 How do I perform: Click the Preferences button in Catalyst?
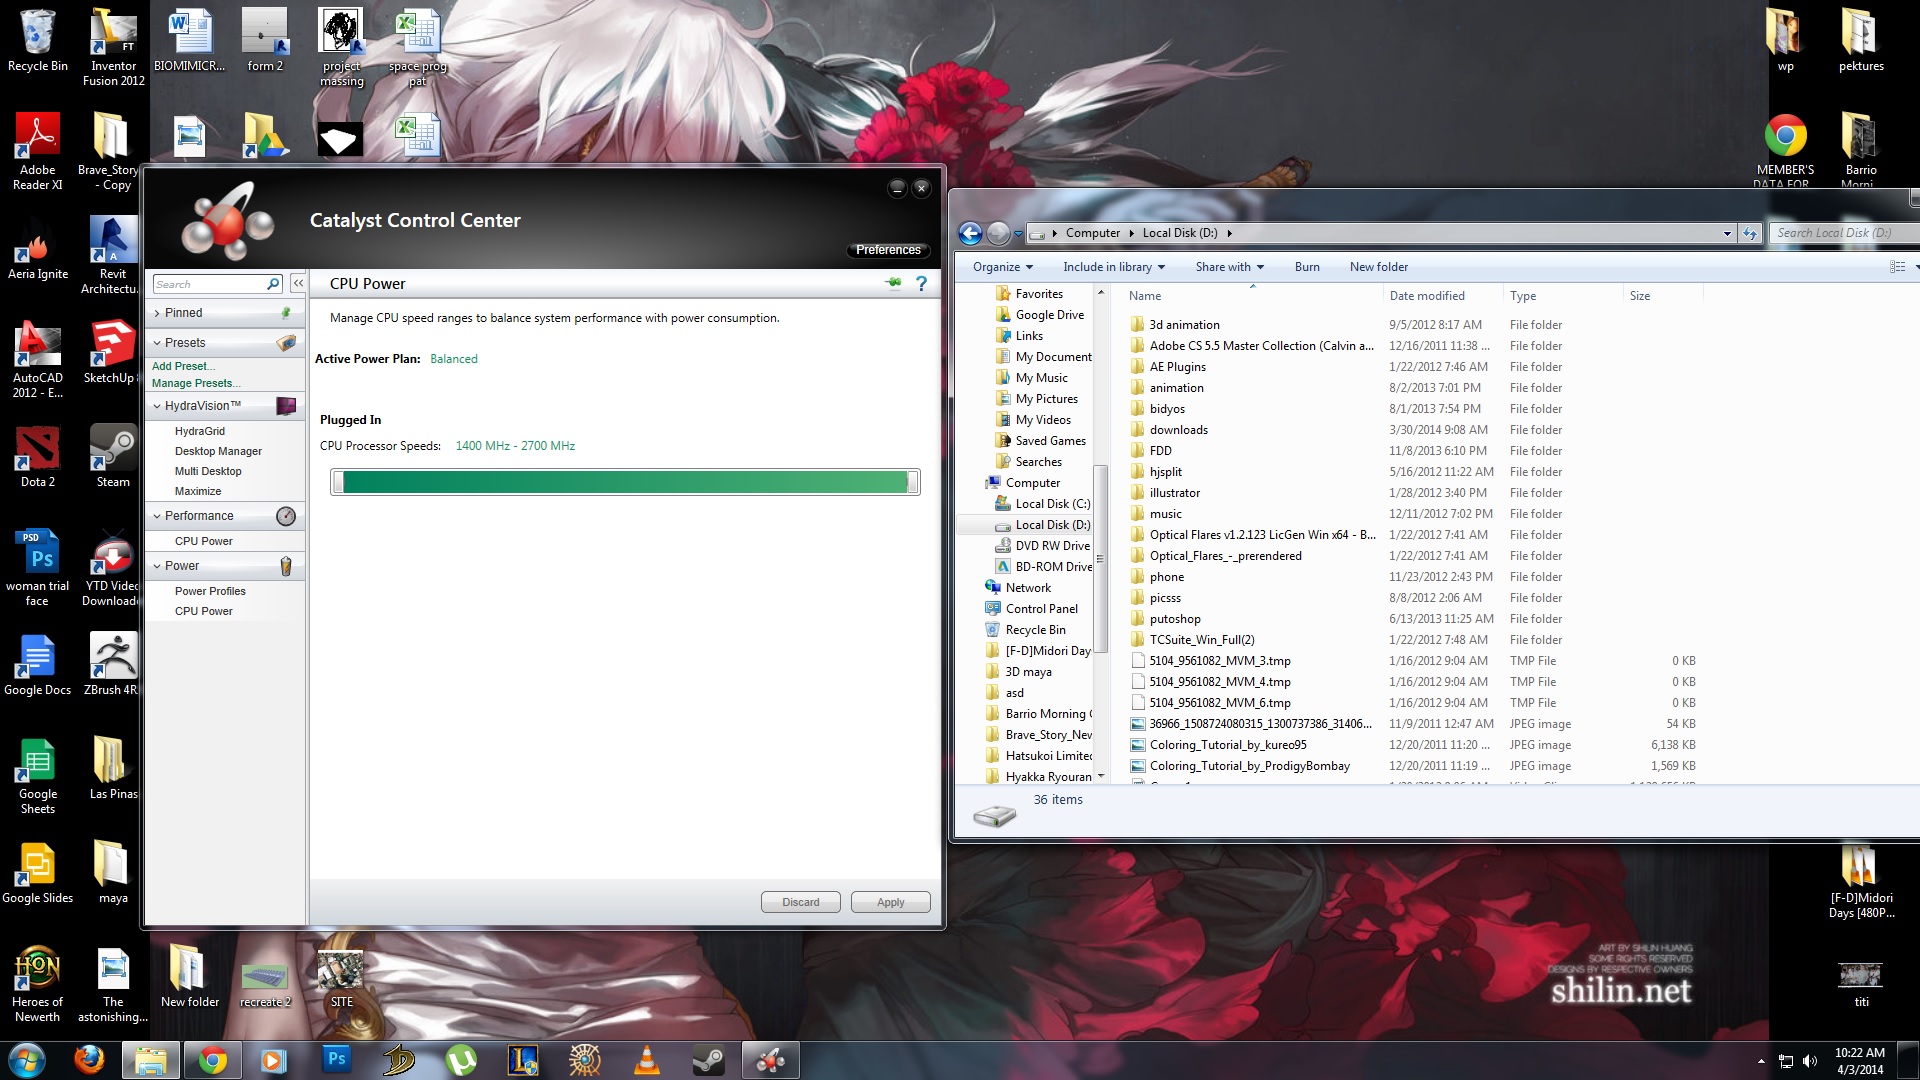888,250
